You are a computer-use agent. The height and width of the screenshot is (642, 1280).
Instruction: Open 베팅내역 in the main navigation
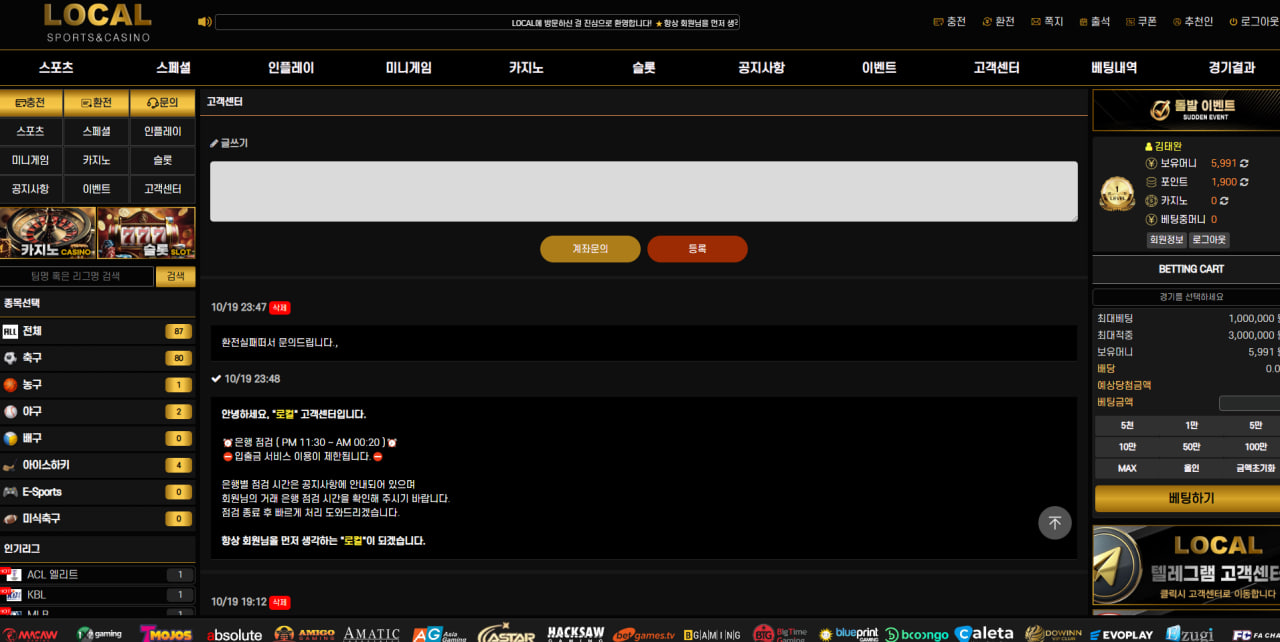click(1114, 68)
